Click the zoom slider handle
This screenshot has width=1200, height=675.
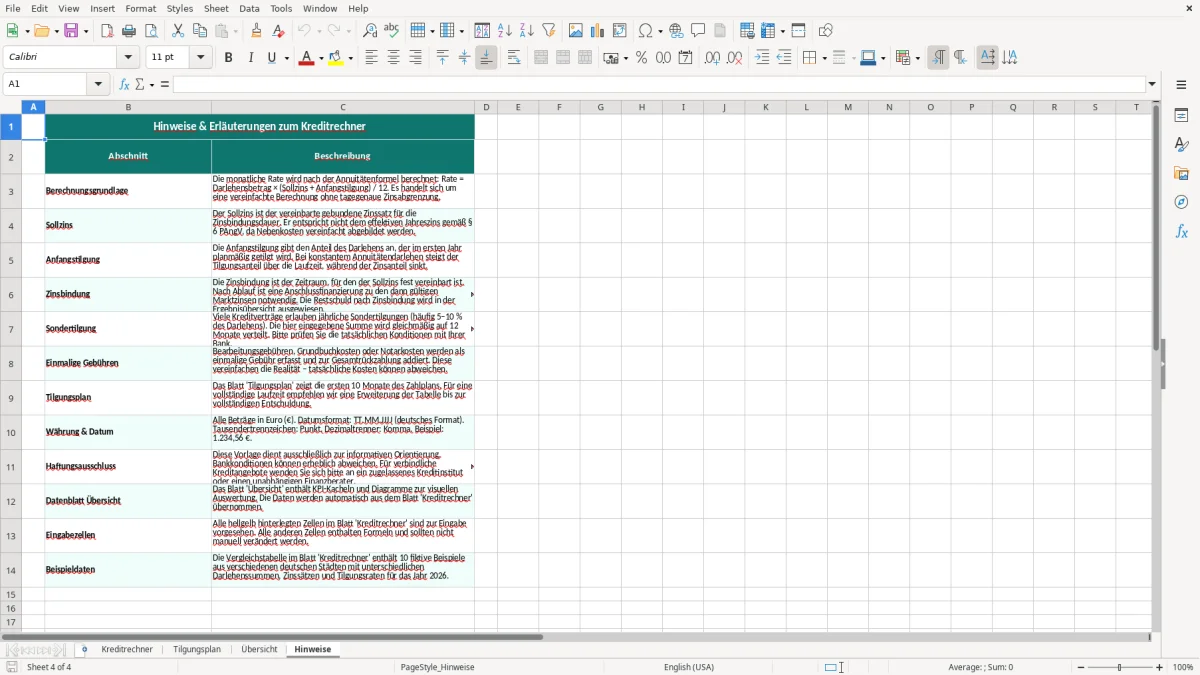point(1120,667)
